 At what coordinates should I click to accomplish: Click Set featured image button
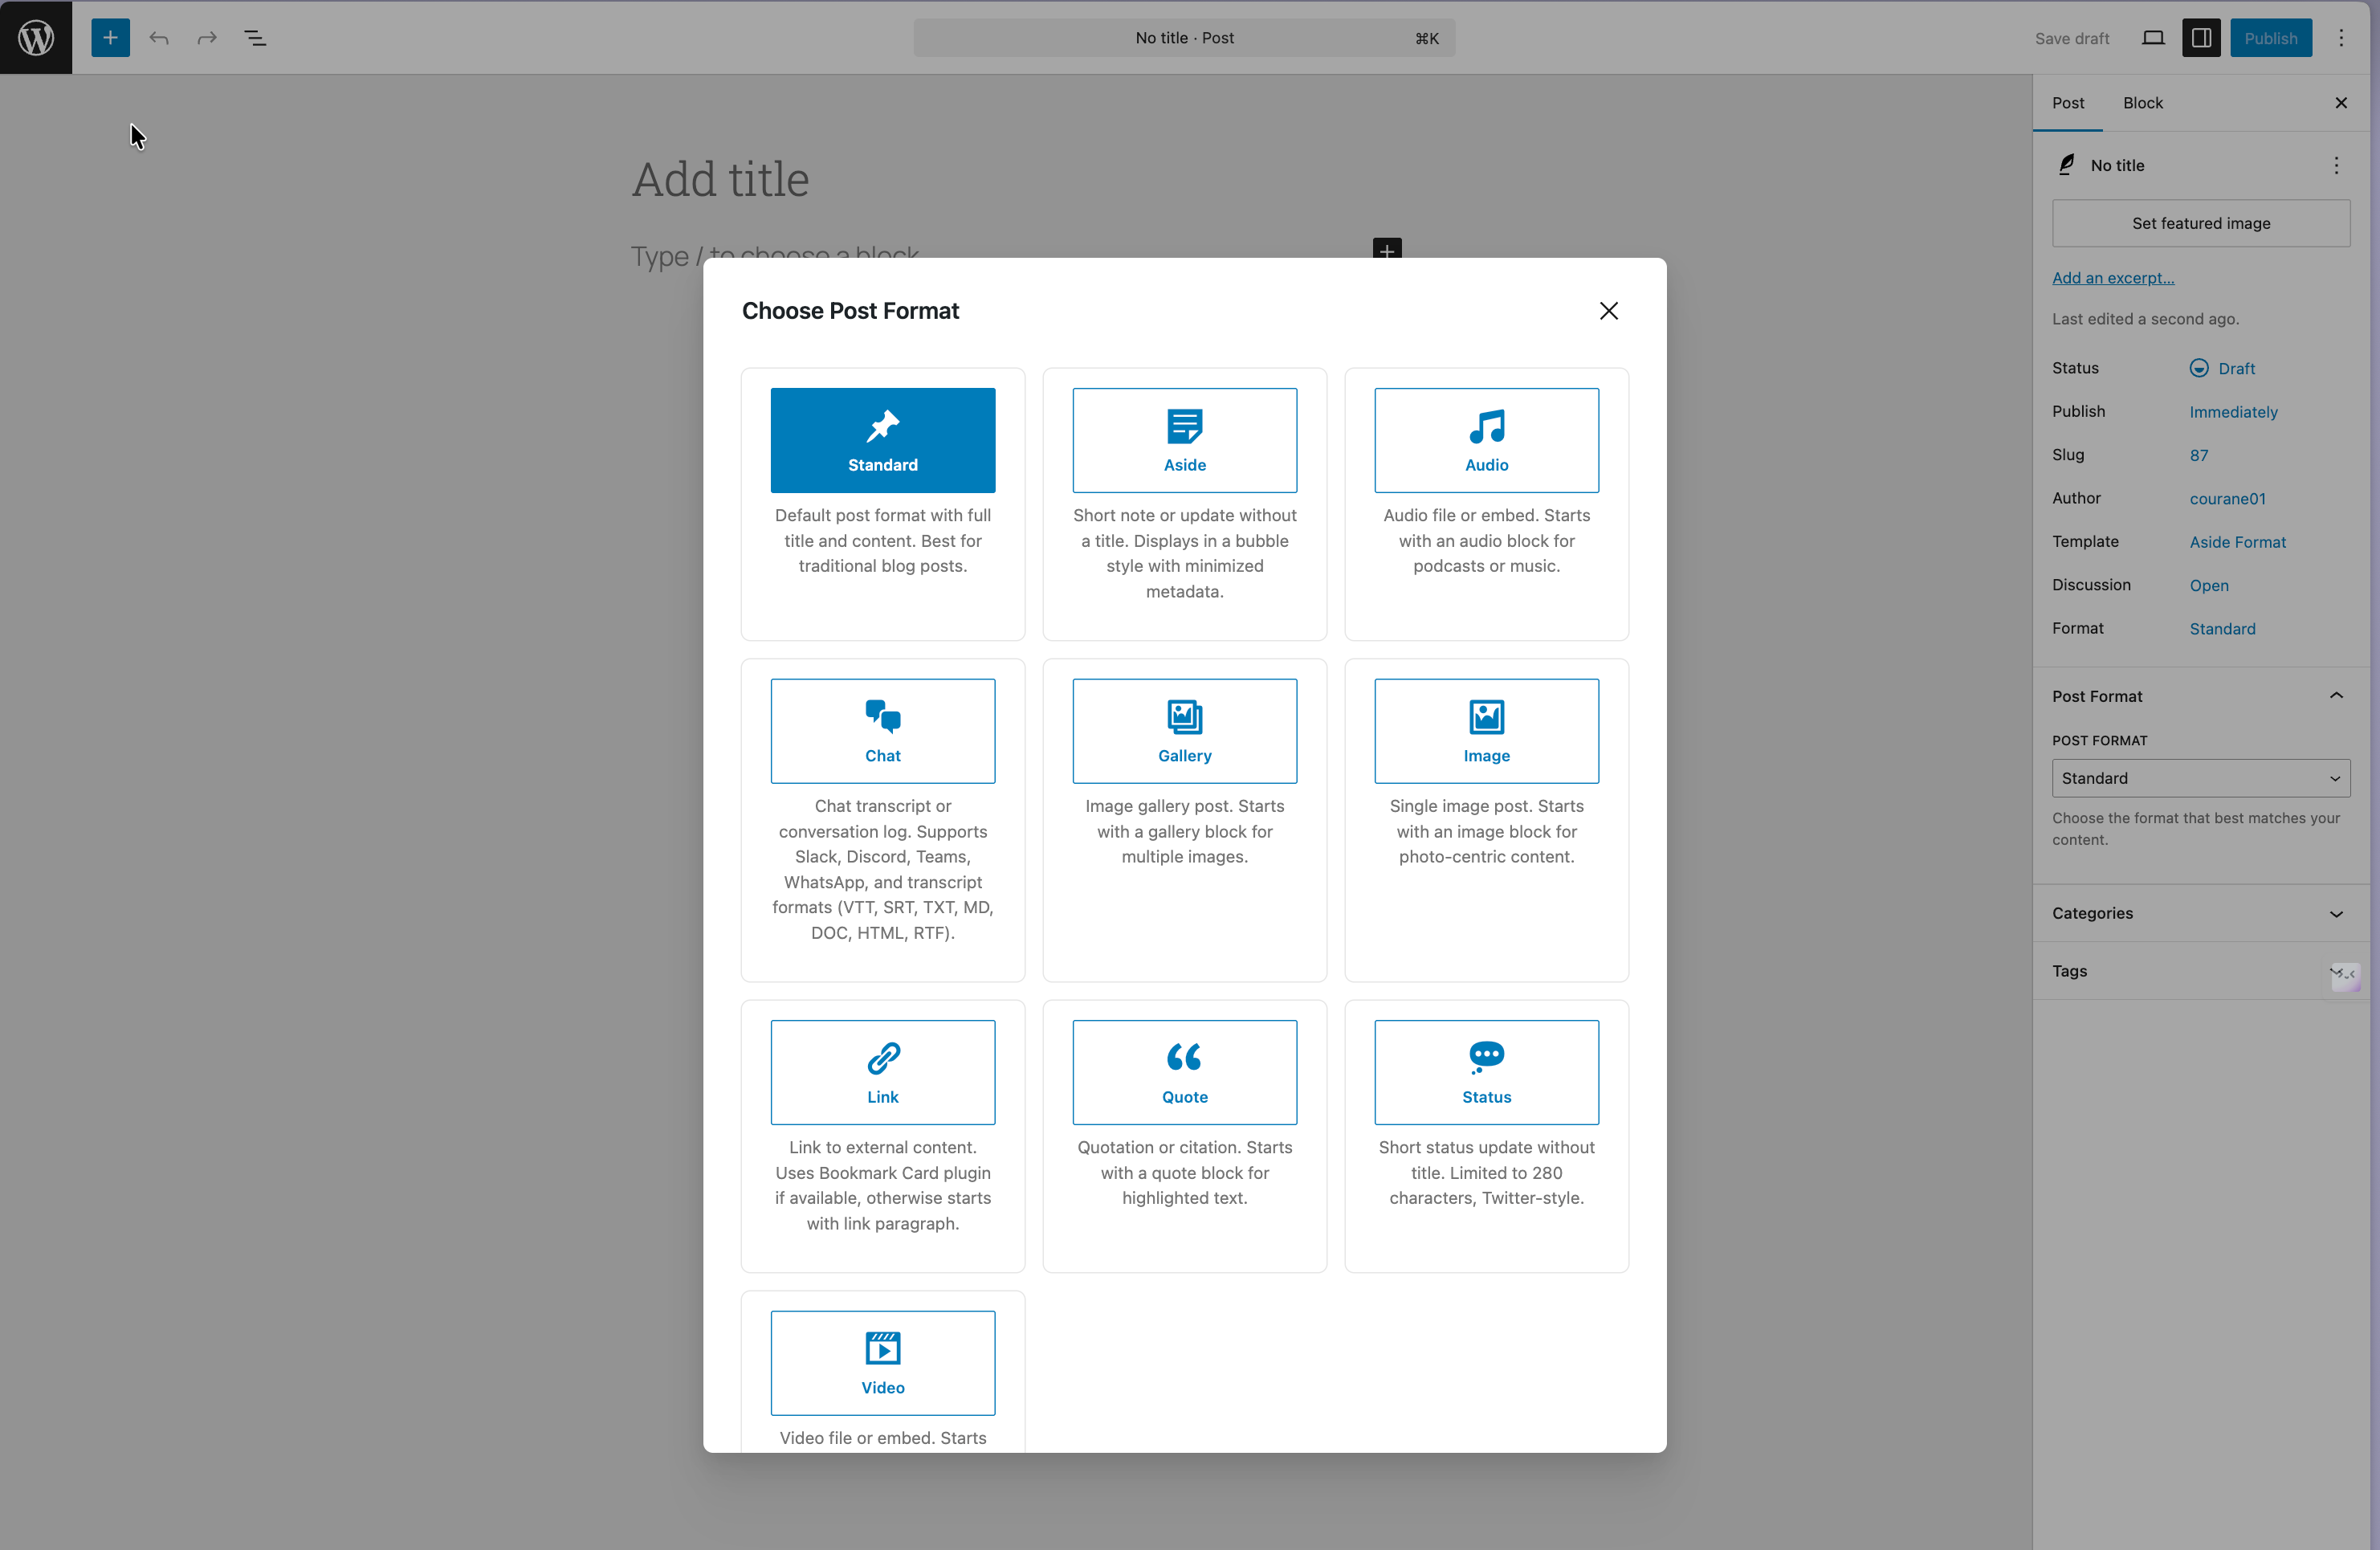2200,223
